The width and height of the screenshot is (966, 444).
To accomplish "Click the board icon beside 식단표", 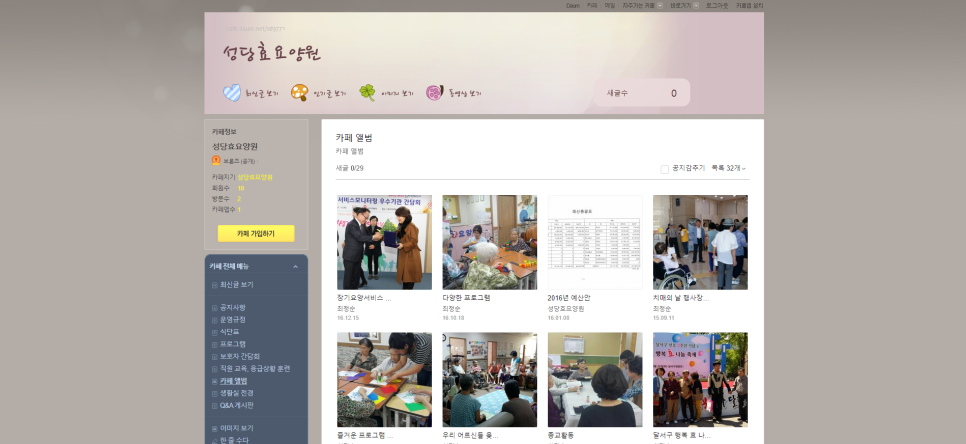I will pos(214,333).
